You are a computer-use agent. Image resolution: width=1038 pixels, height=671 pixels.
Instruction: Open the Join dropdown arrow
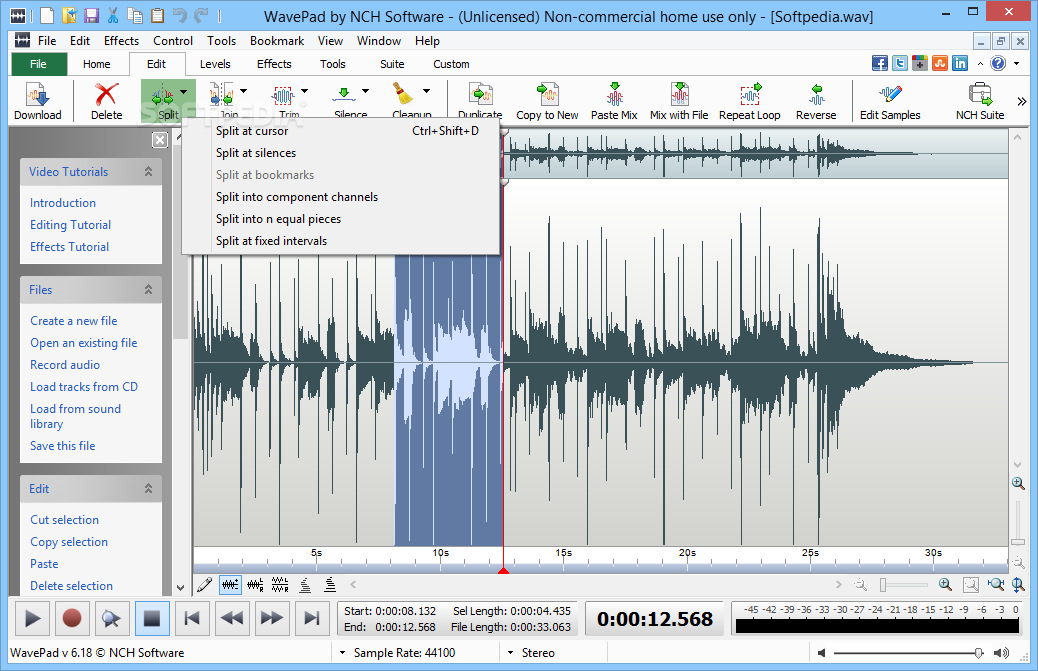(244, 91)
